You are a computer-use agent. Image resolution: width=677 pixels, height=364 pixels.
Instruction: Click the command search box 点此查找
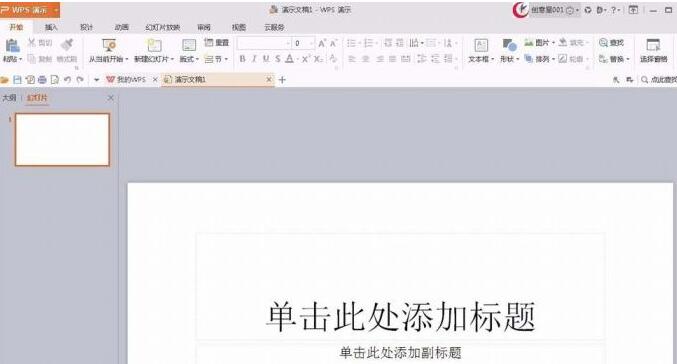[659, 80]
